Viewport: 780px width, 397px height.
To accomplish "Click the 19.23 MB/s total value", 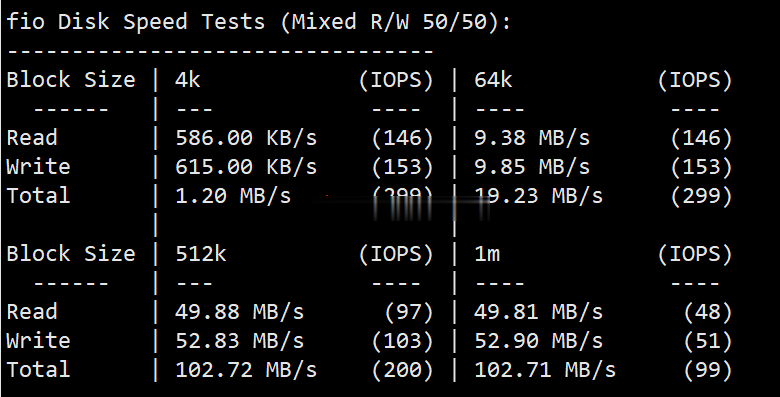I will pyautogui.click(x=539, y=196).
